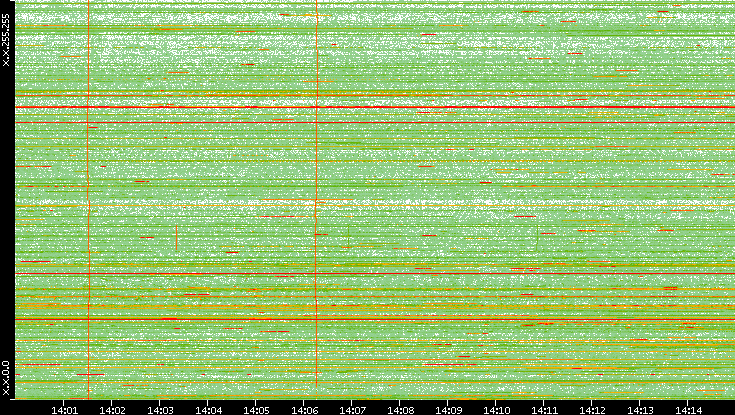
Task: Click the 14:13 time axis label
Action: click(x=640, y=410)
